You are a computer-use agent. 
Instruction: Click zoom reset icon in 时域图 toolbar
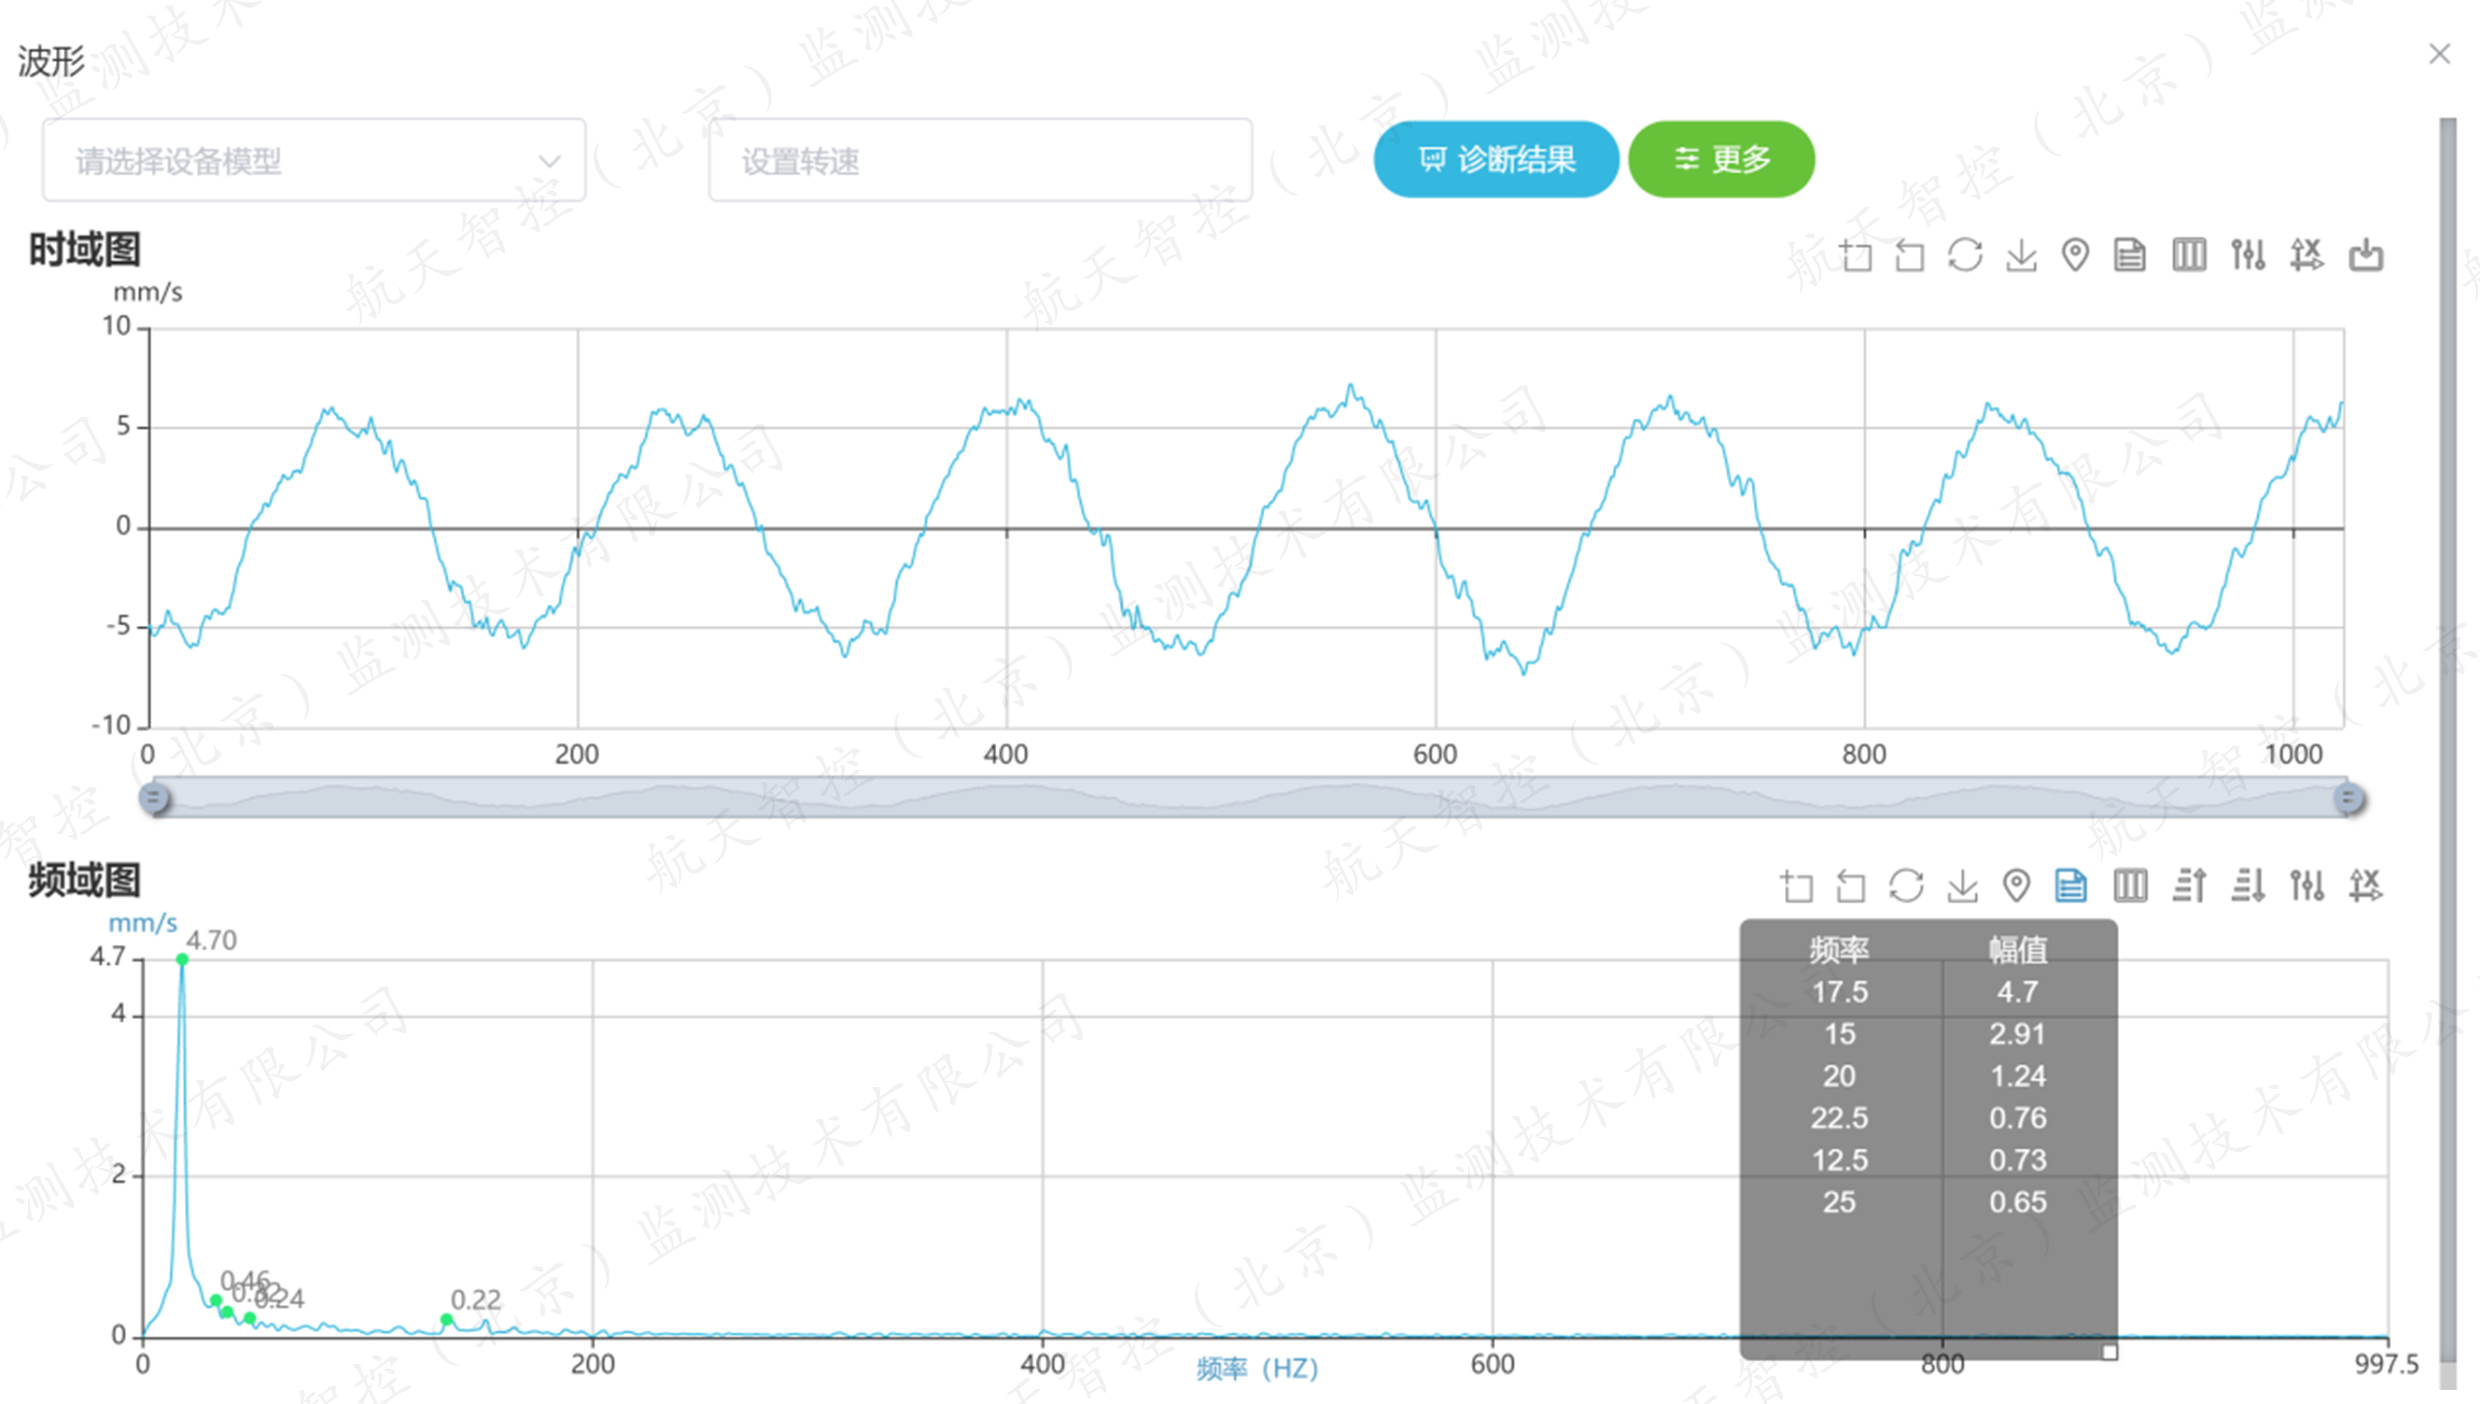click(x=1910, y=256)
